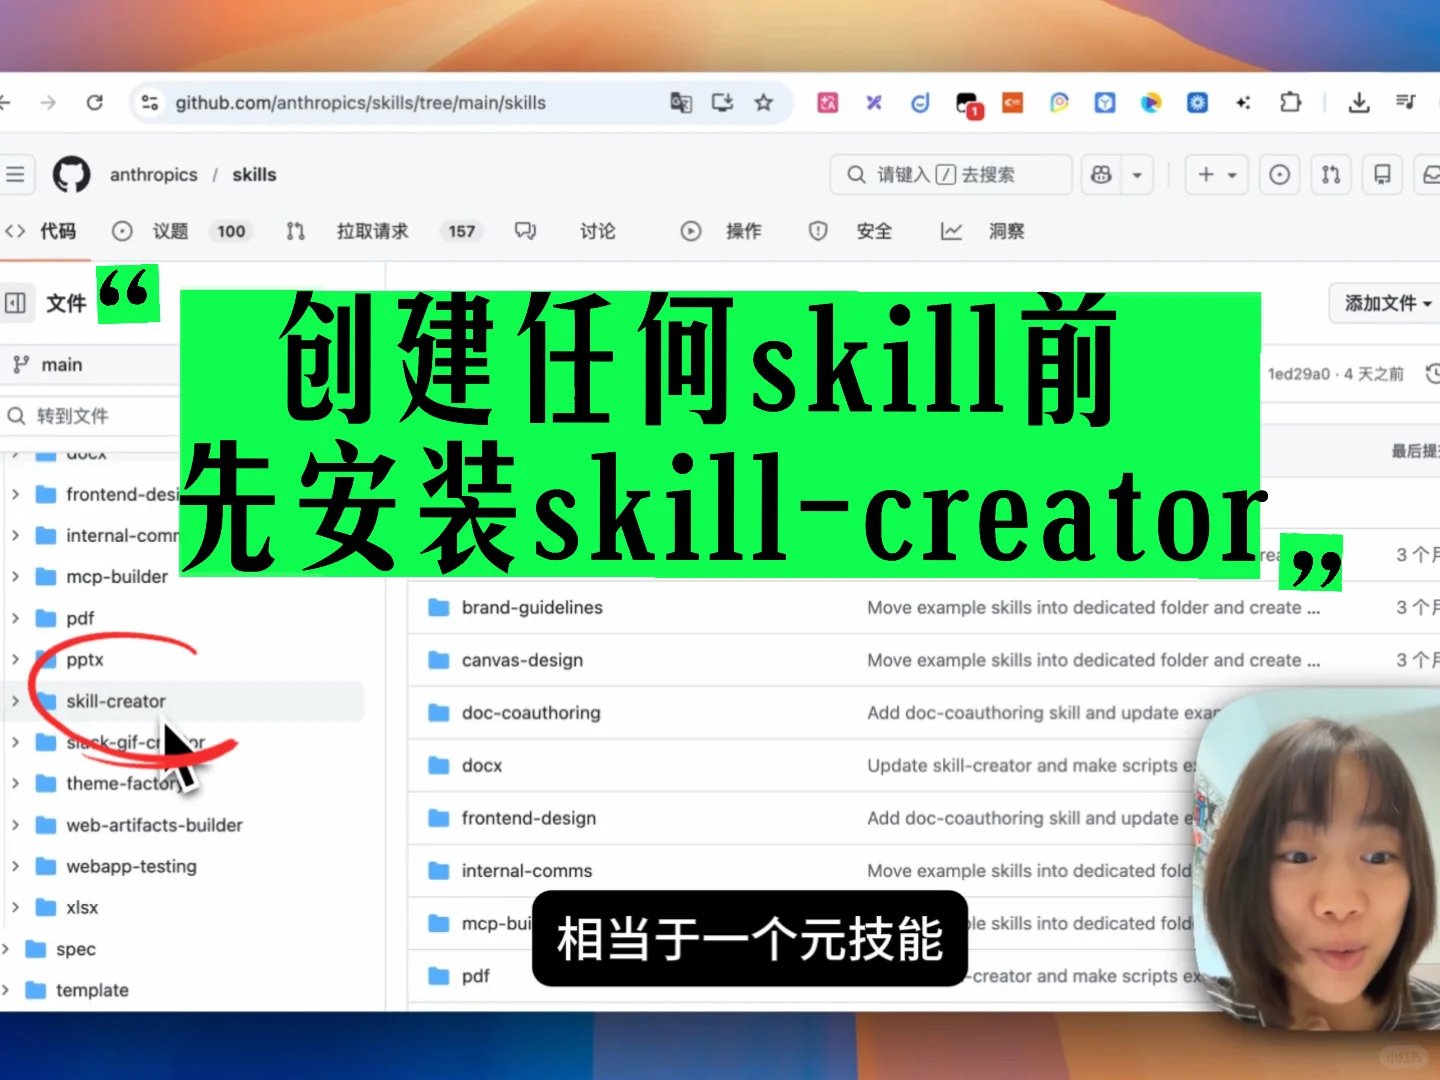Go forward with the browser arrow

coord(48,102)
